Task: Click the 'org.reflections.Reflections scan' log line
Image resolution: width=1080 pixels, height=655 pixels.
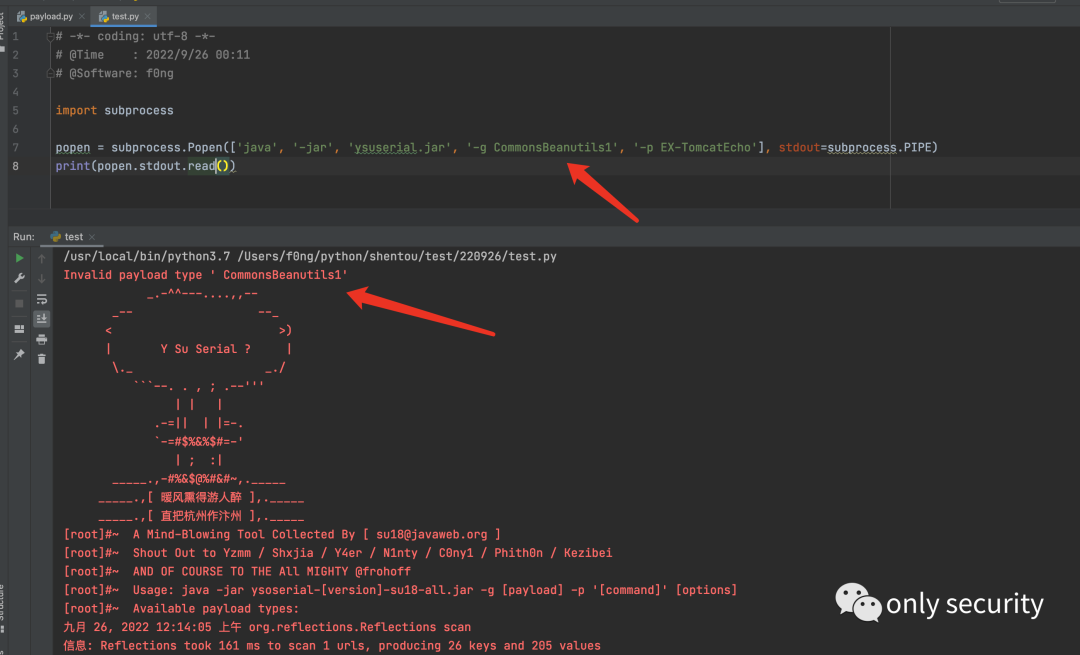Action: [267, 627]
